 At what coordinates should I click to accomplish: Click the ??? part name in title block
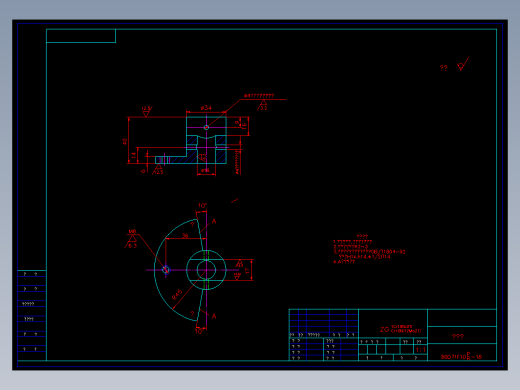click(x=458, y=337)
